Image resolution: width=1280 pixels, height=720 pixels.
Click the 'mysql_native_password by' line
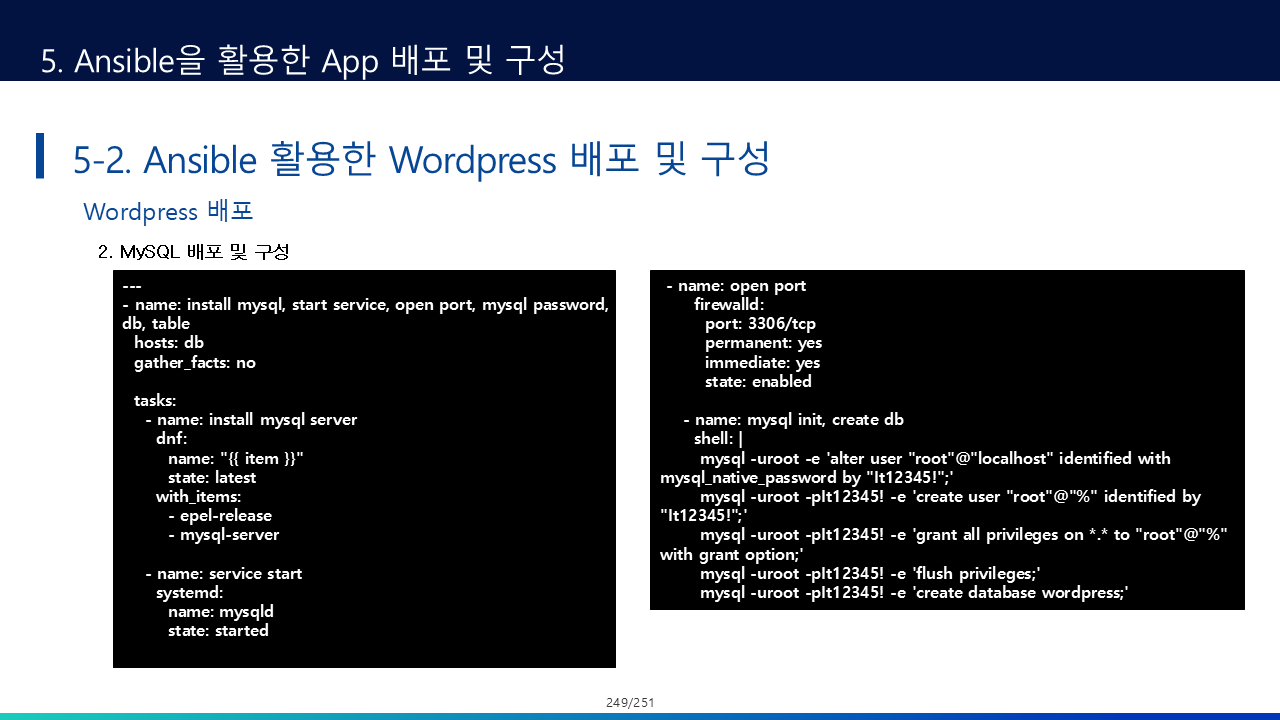(x=807, y=478)
